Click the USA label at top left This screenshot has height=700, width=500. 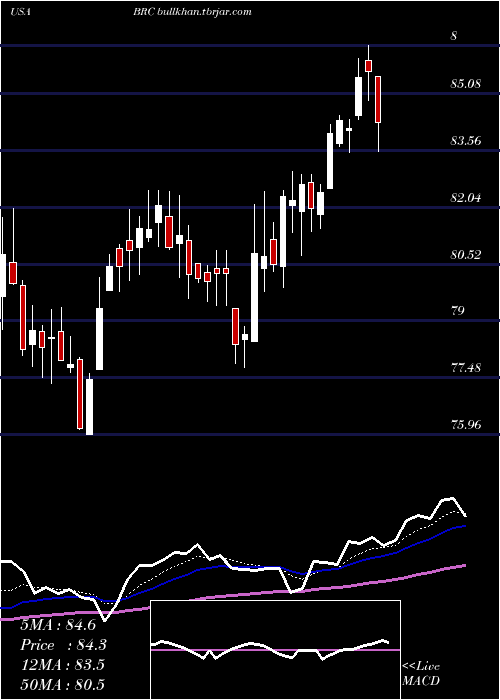pos(20,12)
